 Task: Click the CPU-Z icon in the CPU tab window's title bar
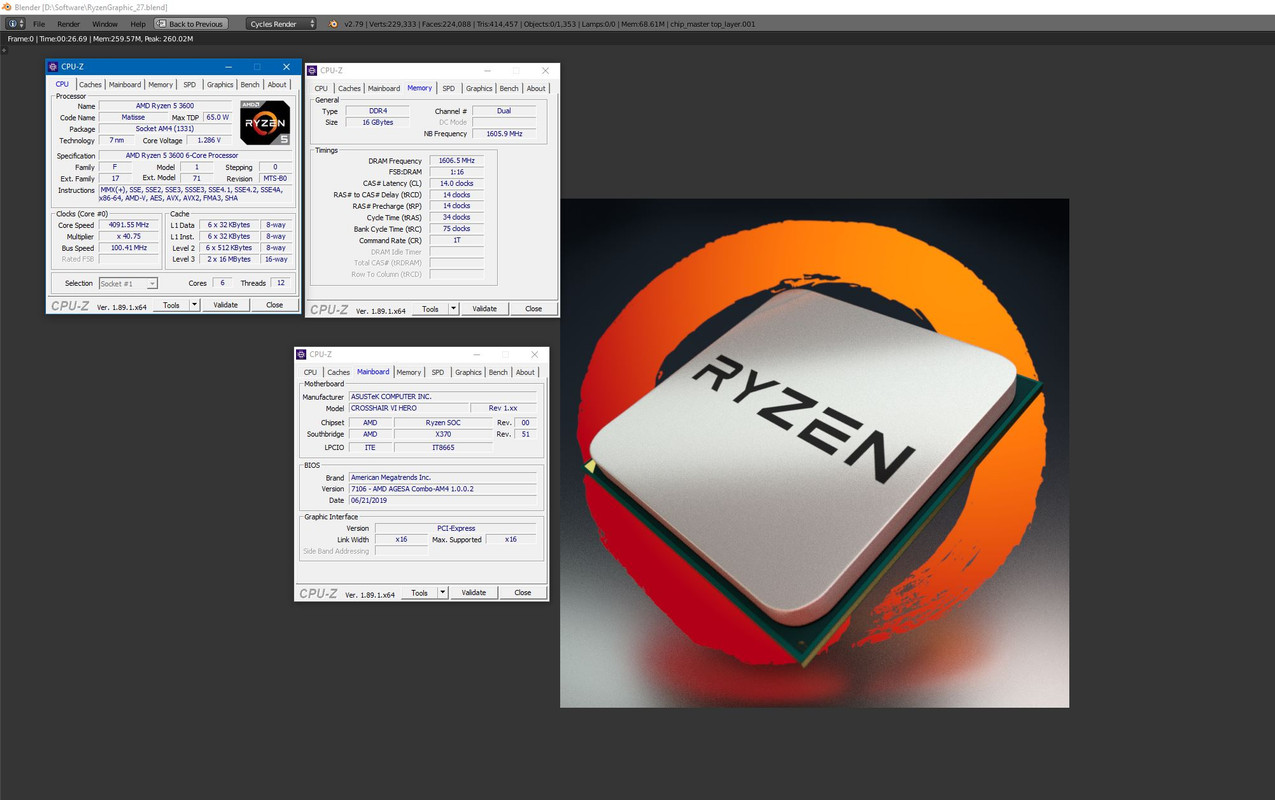tap(53, 67)
